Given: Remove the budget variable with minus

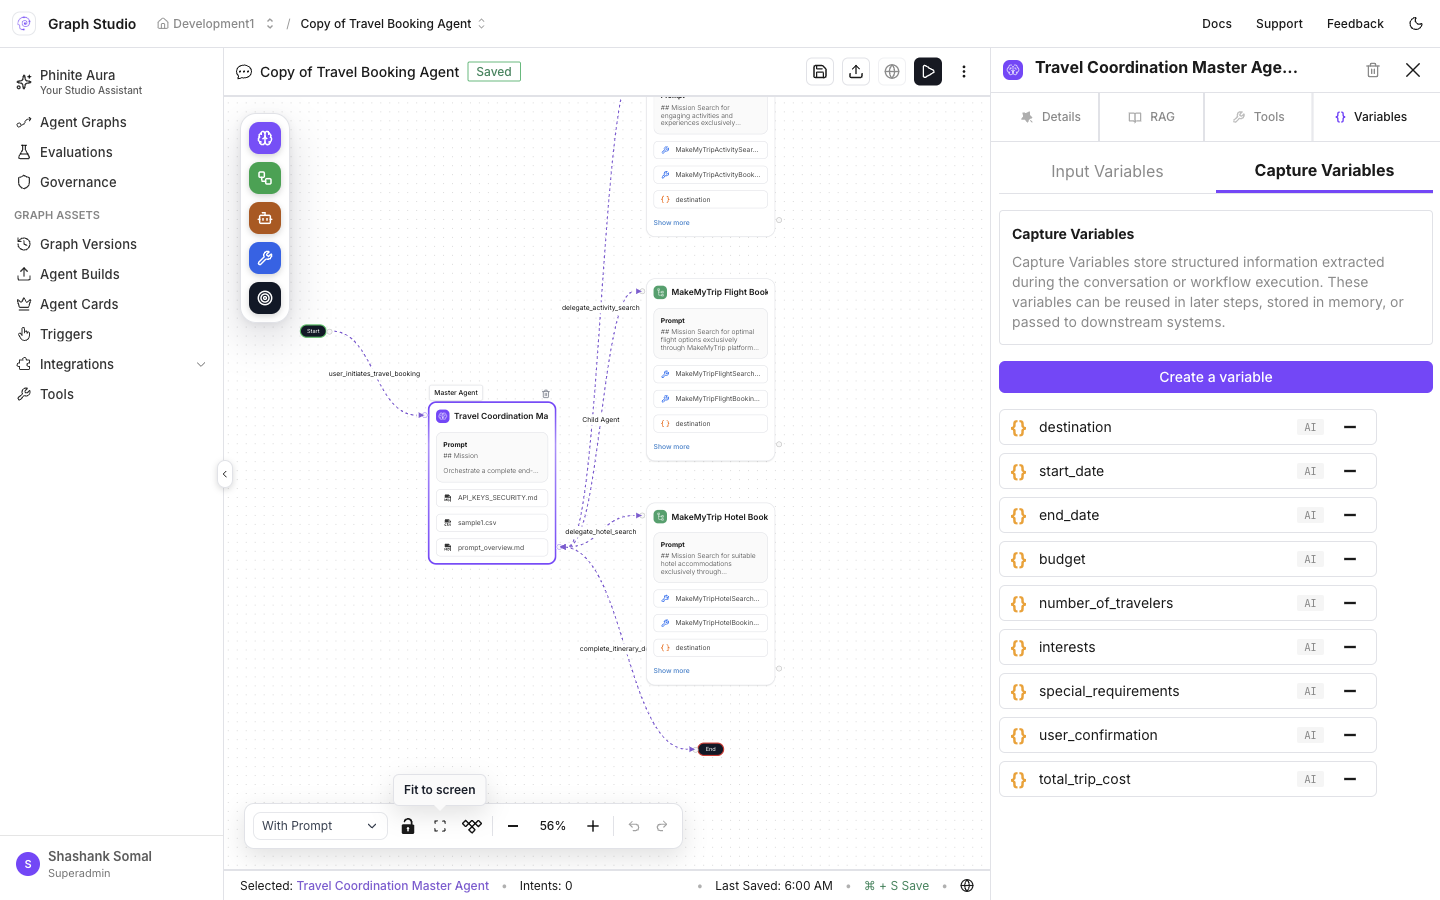Looking at the screenshot, I should (1350, 559).
